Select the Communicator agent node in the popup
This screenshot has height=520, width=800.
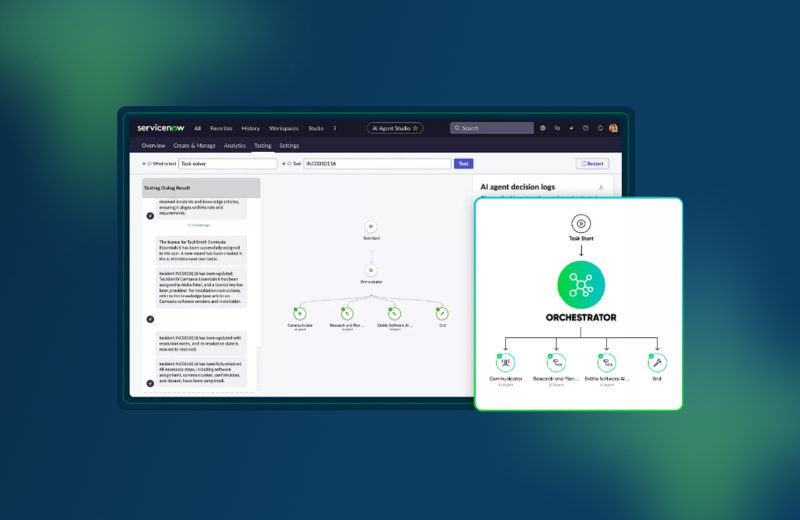506,362
